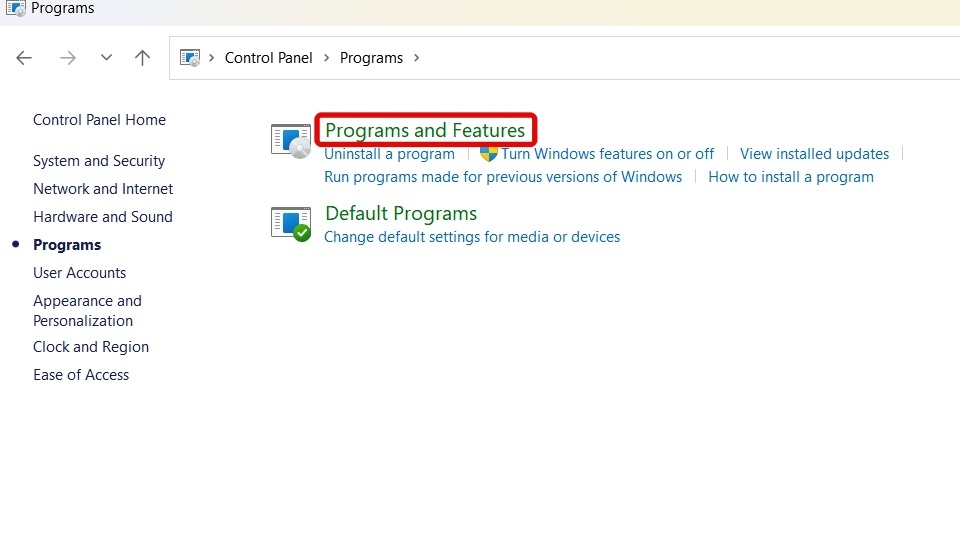
Task: Open Ease of Access category
Action: (81, 375)
